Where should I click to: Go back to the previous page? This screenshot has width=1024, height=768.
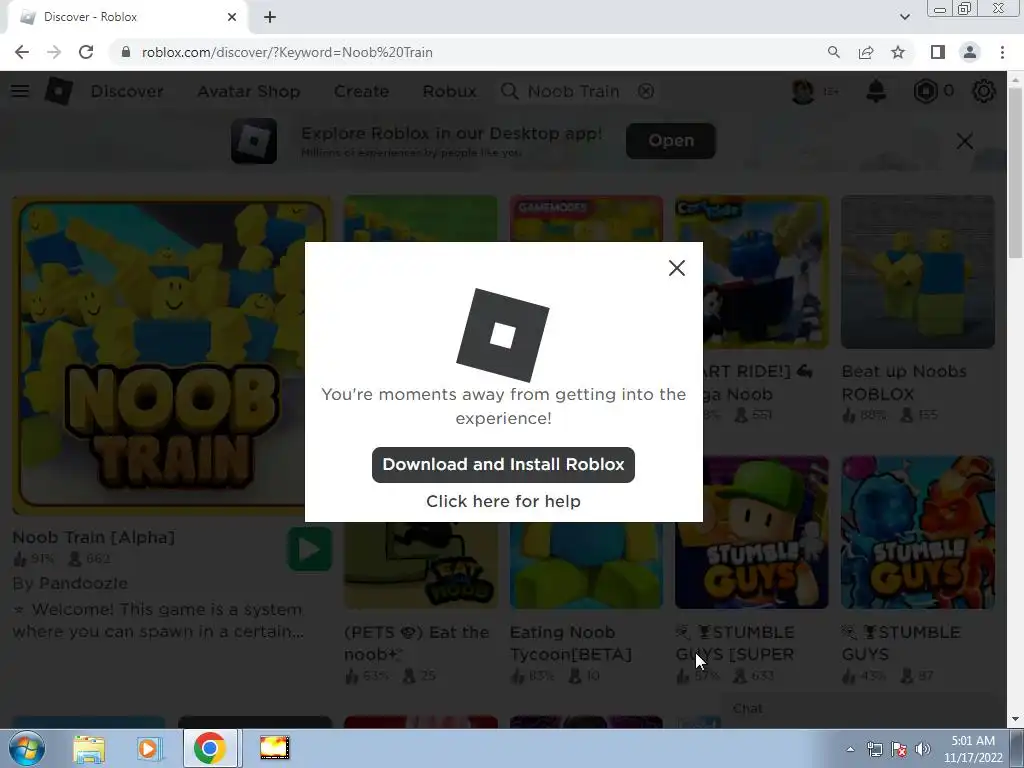pos(22,52)
